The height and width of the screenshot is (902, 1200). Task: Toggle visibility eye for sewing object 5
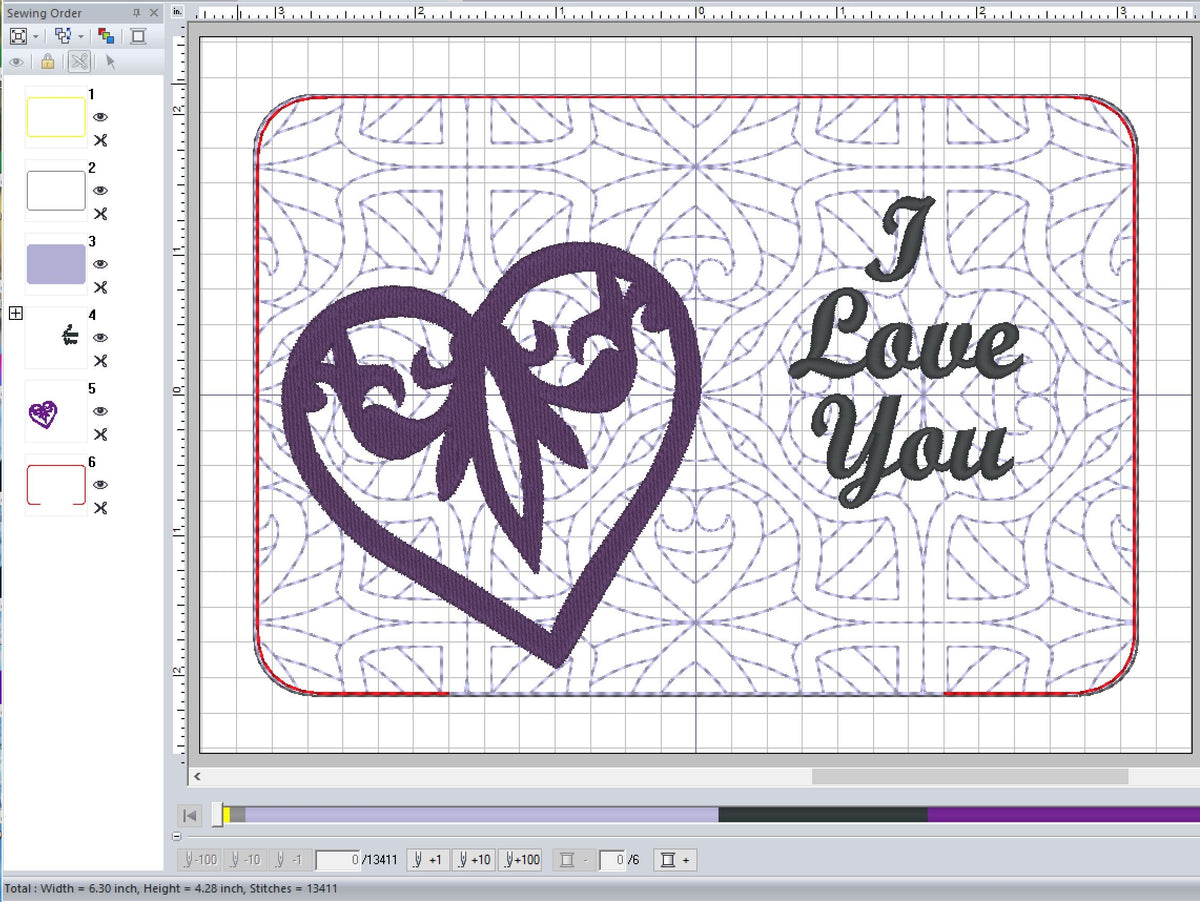pos(100,411)
